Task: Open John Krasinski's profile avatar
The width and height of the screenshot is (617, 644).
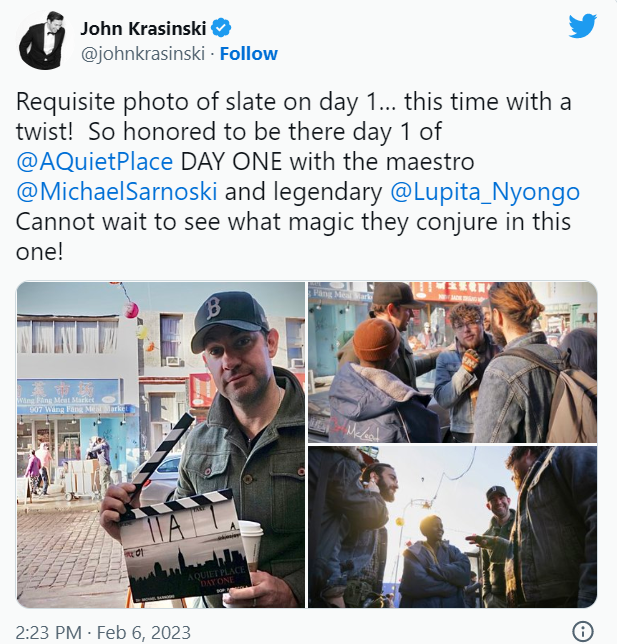Action: (x=42, y=40)
